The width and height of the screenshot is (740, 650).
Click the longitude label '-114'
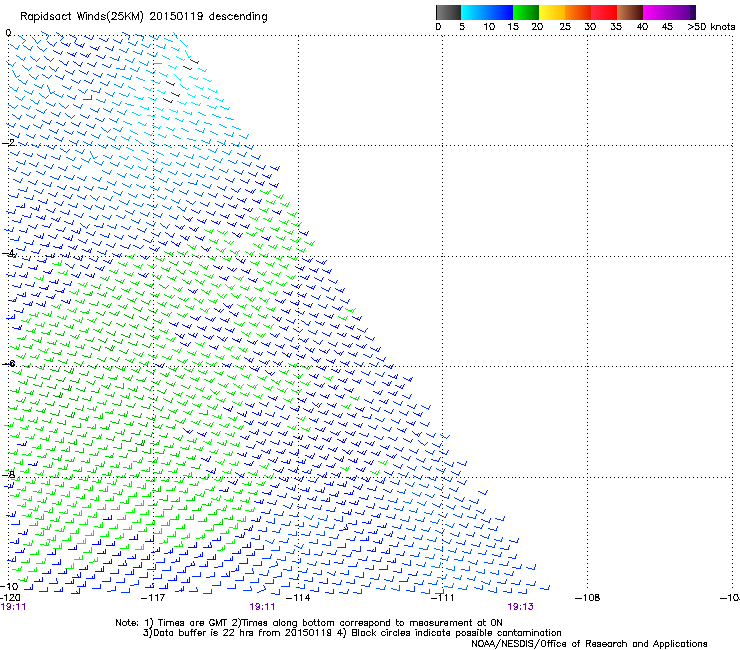click(x=298, y=598)
